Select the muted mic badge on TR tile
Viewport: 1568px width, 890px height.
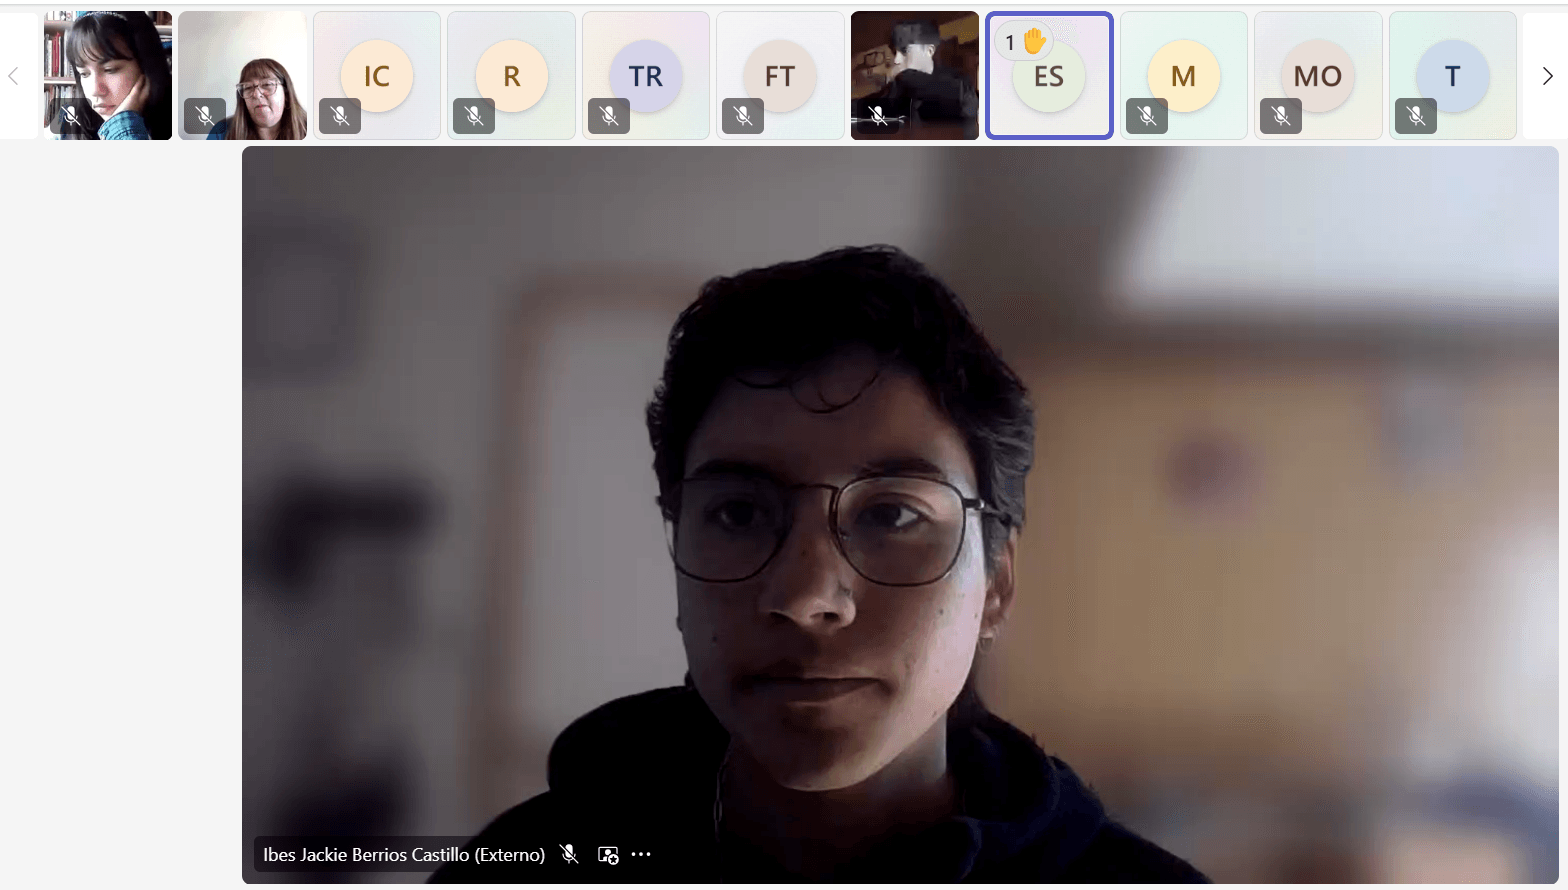coord(609,116)
